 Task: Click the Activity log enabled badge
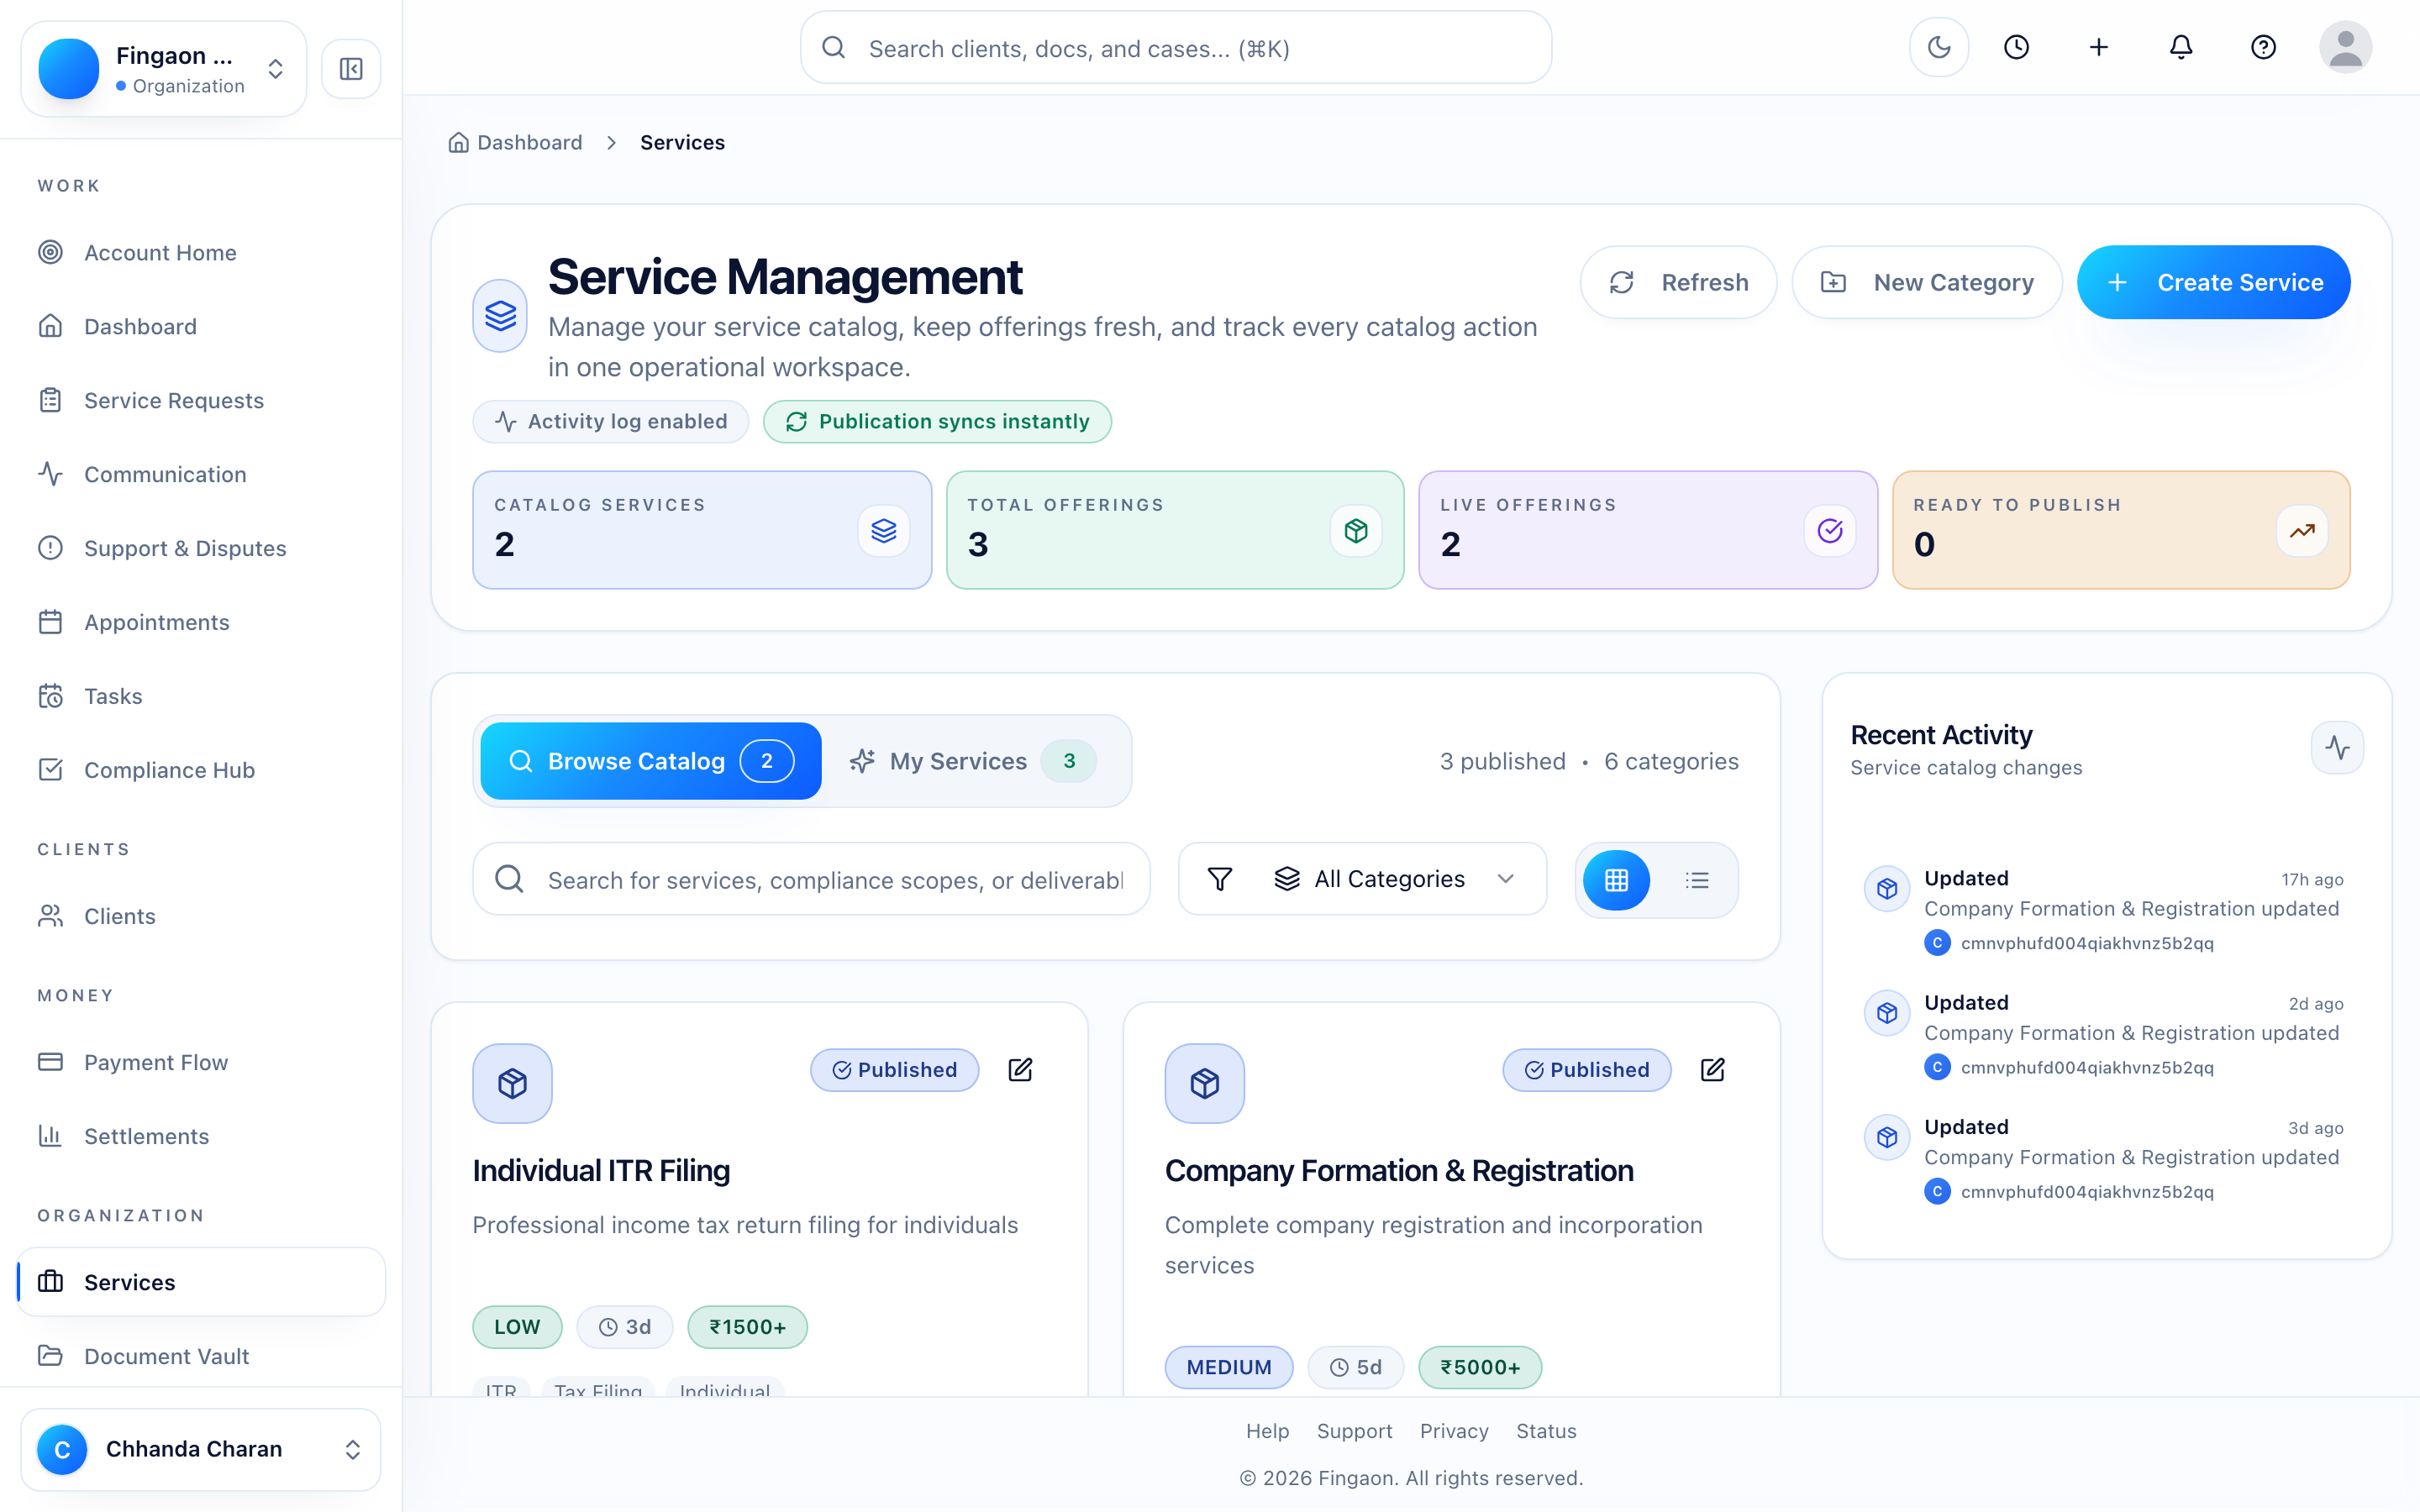611,422
